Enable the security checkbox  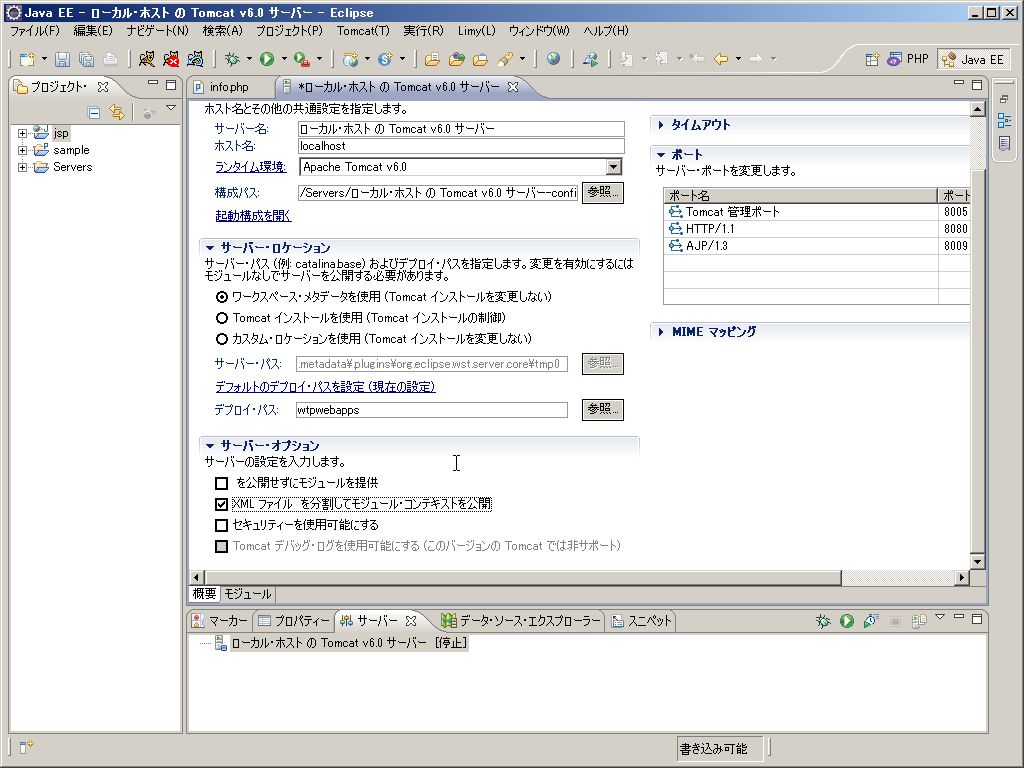pyautogui.click(x=221, y=525)
